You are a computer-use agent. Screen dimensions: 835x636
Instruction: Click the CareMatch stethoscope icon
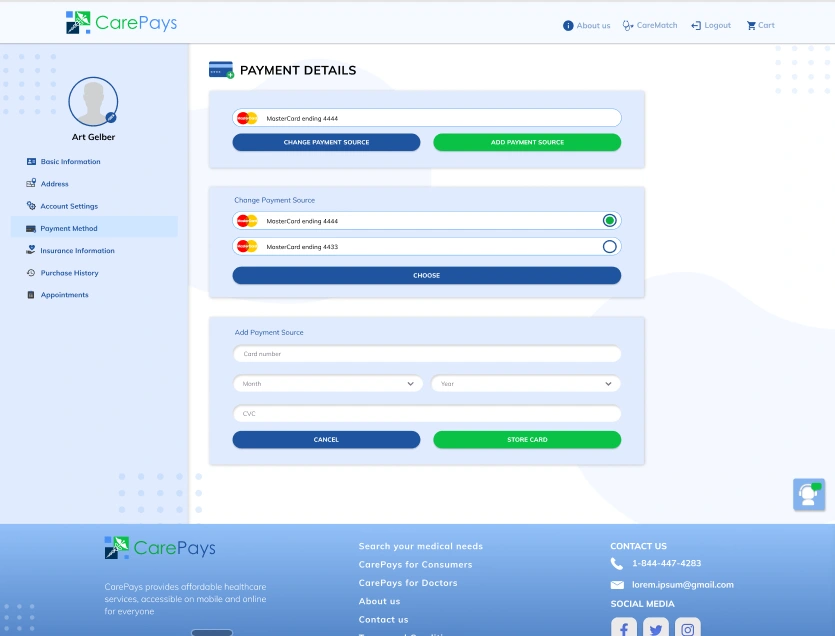click(x=628, y=26)
